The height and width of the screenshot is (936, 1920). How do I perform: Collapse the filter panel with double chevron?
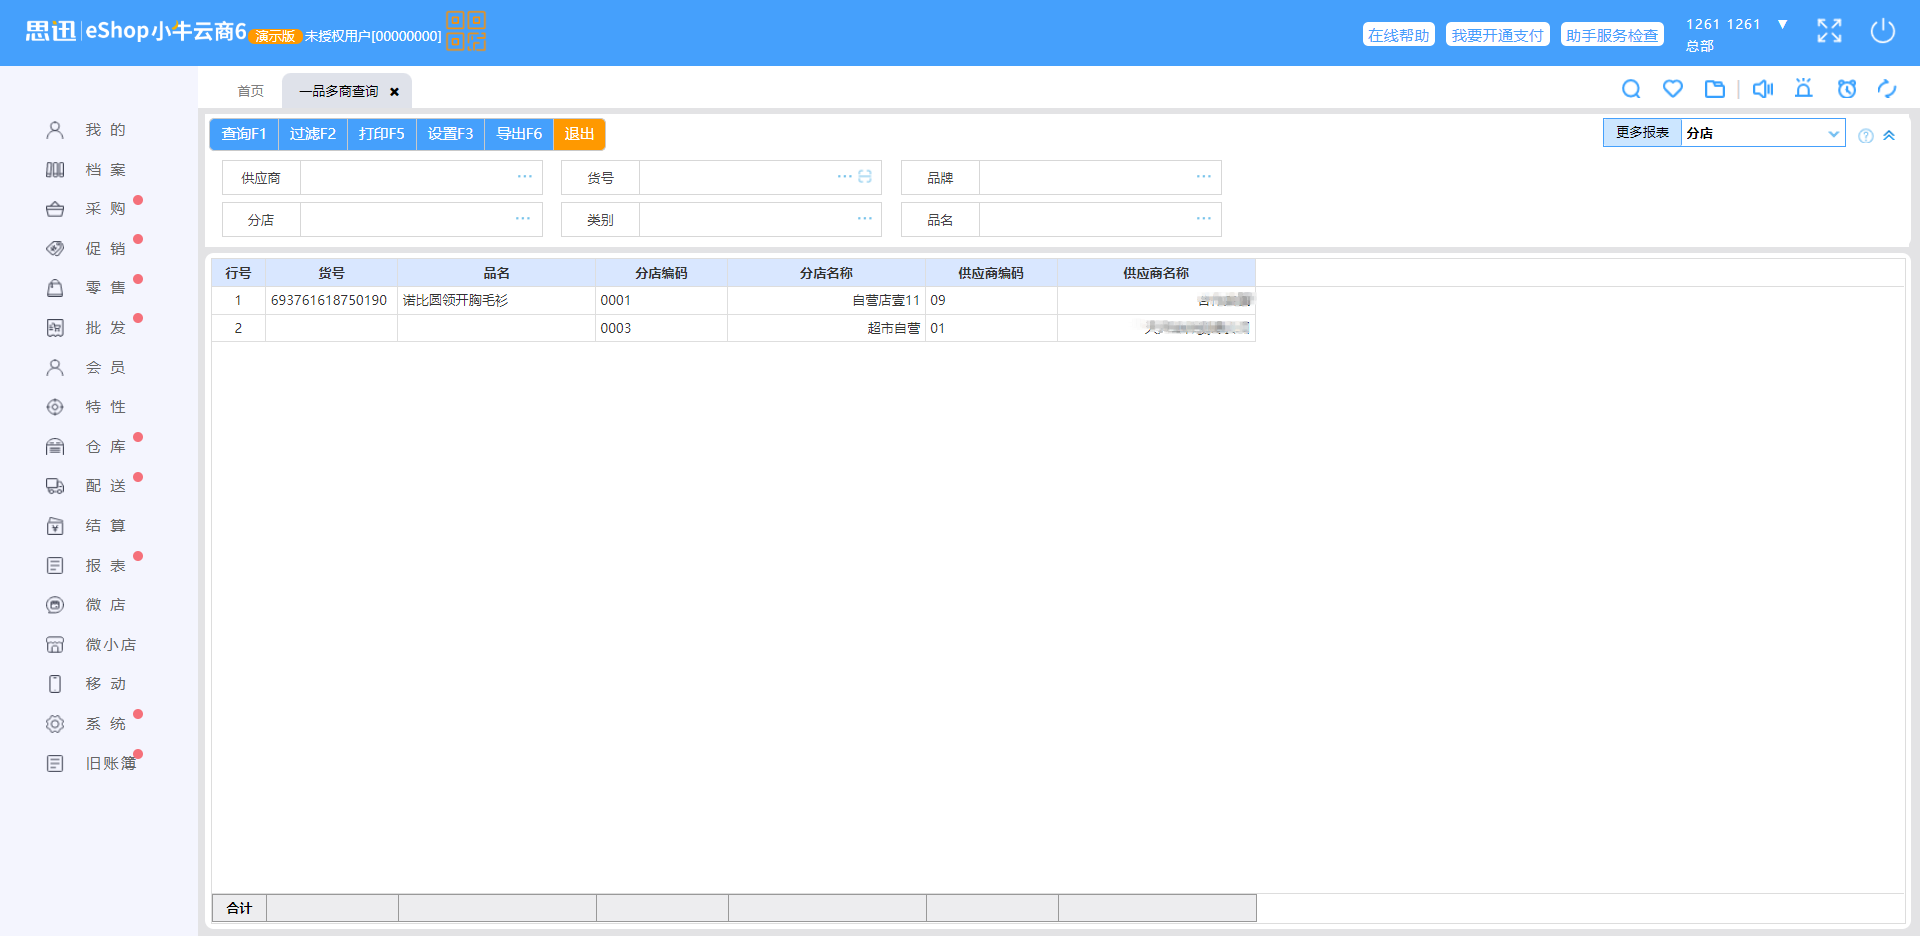(x=1889, y=135)
